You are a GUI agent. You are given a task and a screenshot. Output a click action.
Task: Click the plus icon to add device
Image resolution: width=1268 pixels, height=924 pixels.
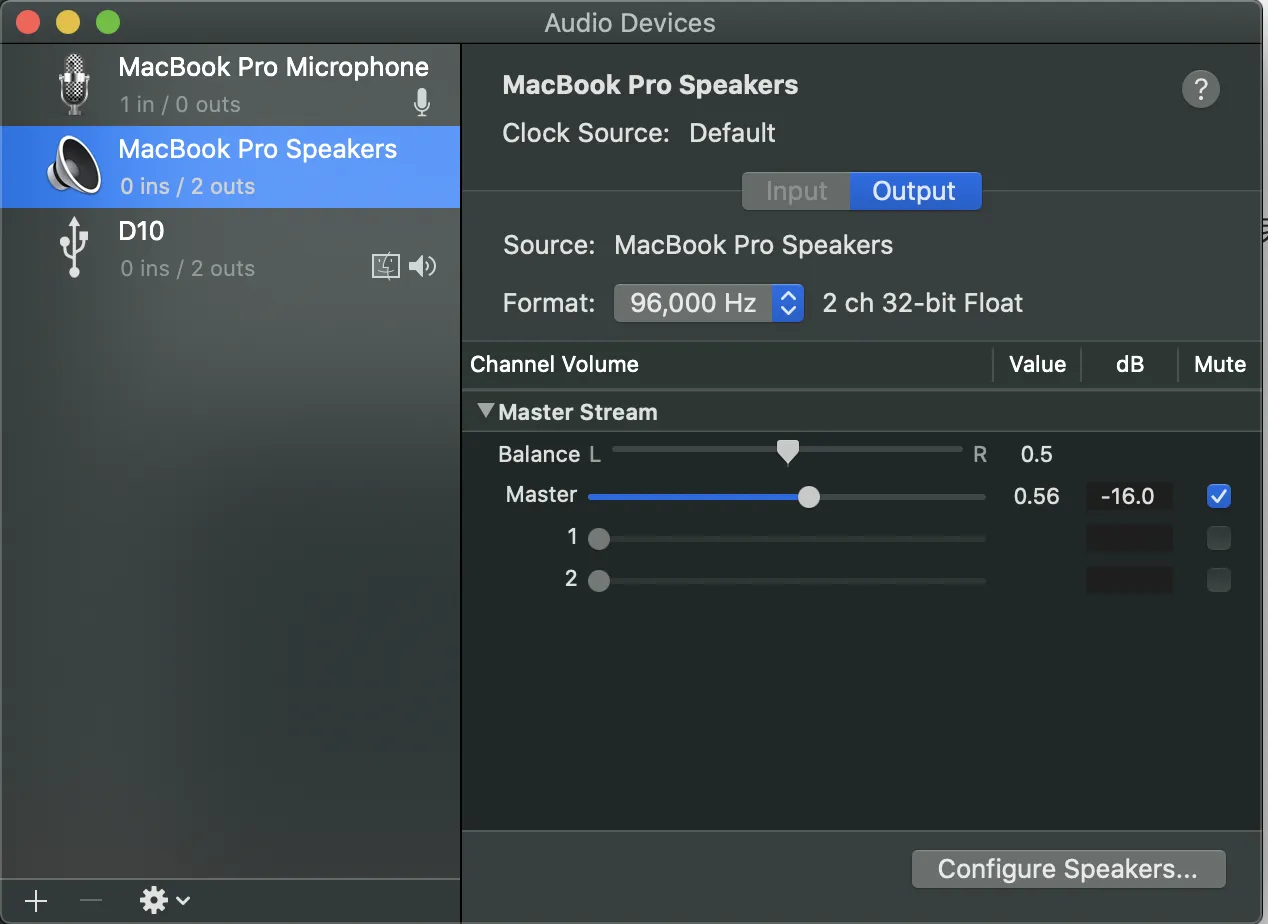point(36,901)
